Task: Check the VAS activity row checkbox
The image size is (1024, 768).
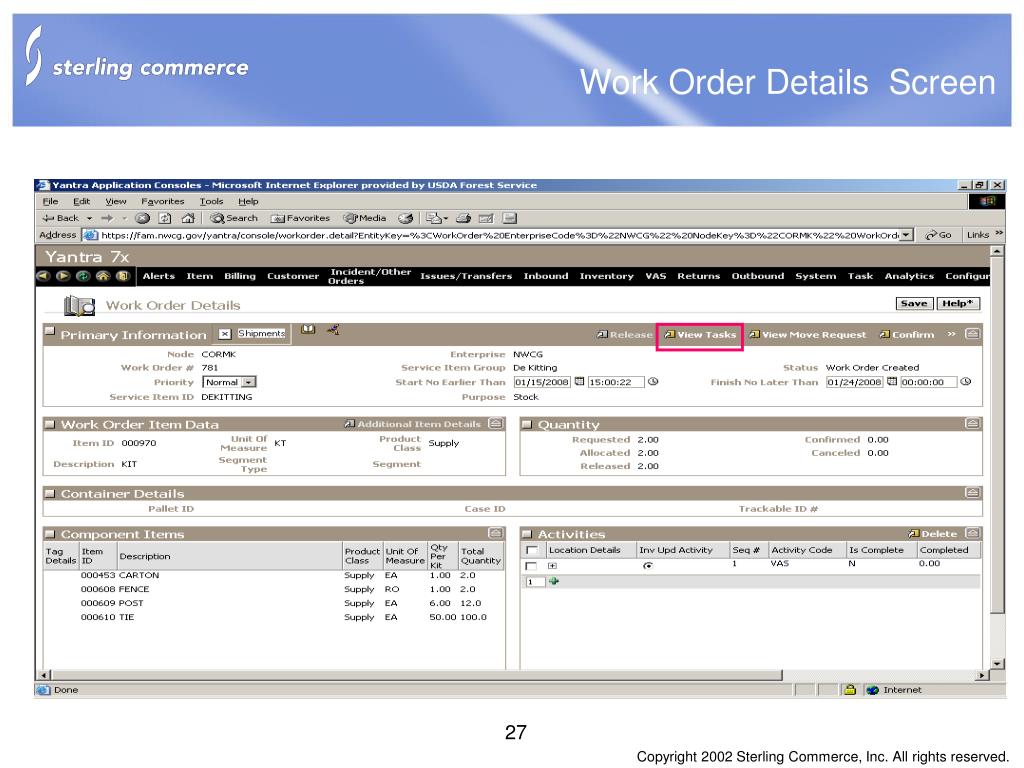Action: click(531, 566)
